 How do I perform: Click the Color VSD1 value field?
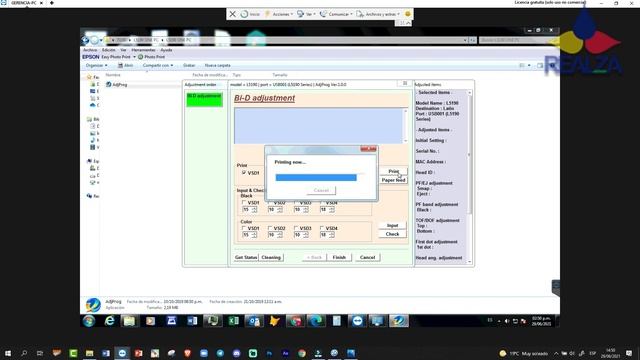[247, 235]
